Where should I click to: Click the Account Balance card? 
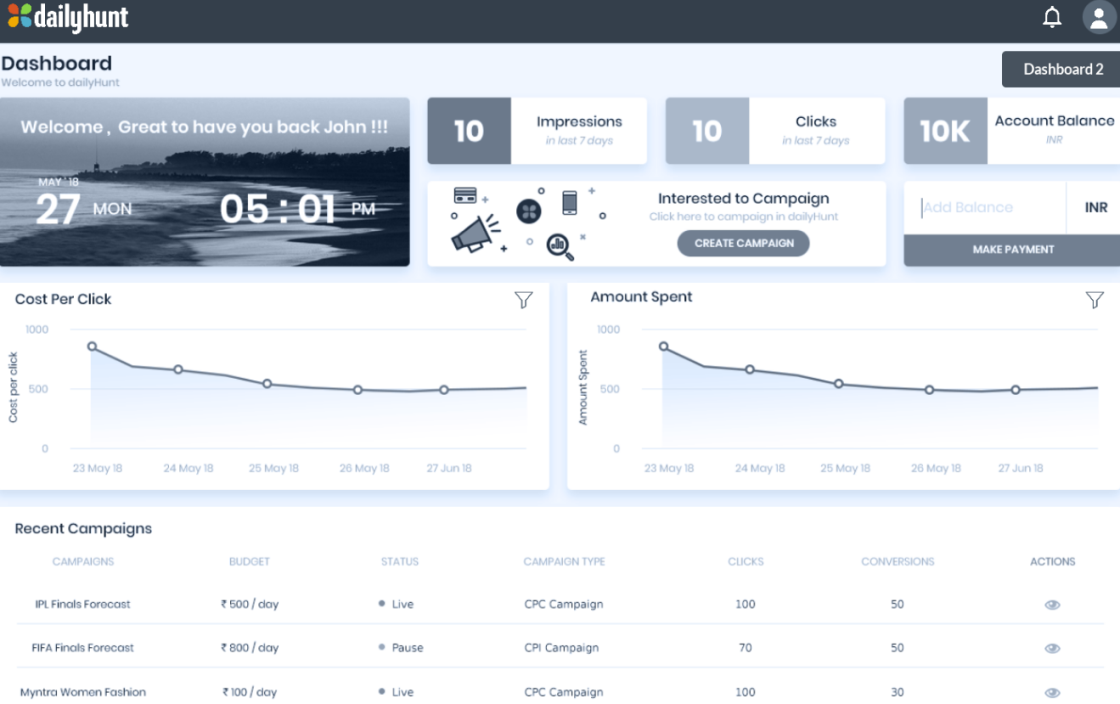click(x=1011, y=131)
